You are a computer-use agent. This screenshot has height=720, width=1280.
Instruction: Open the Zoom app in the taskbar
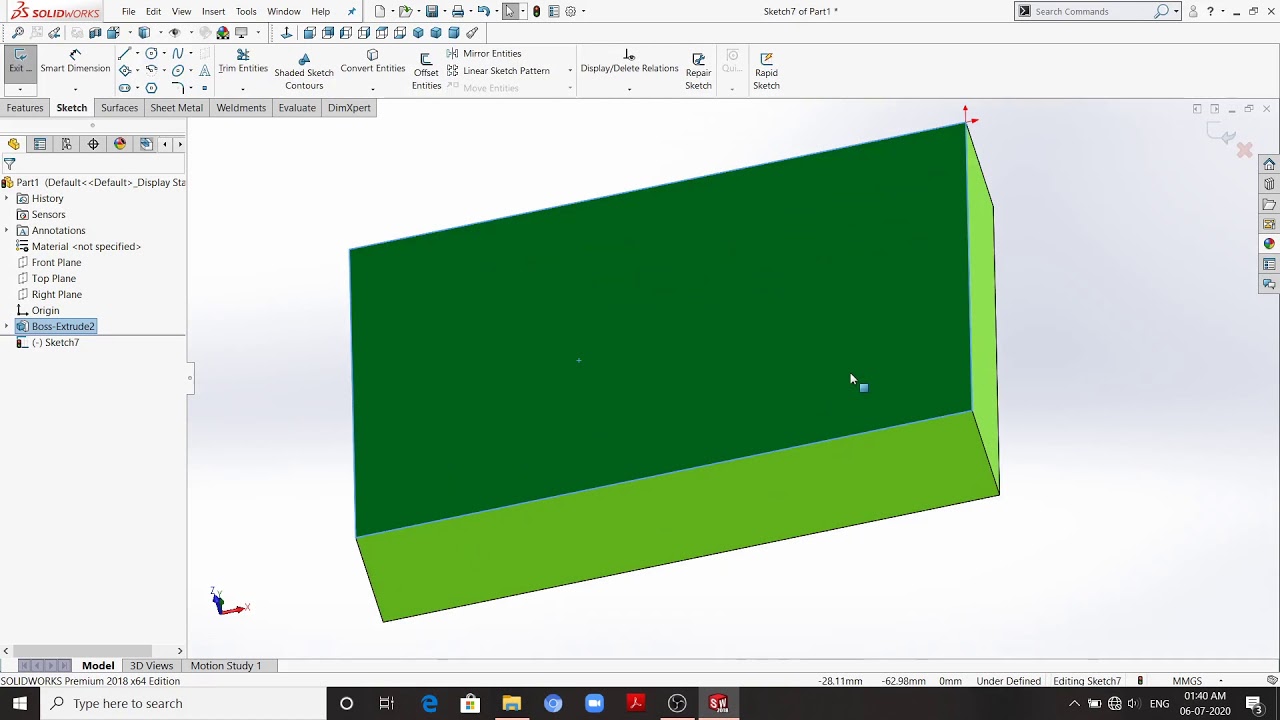(594, 703)
